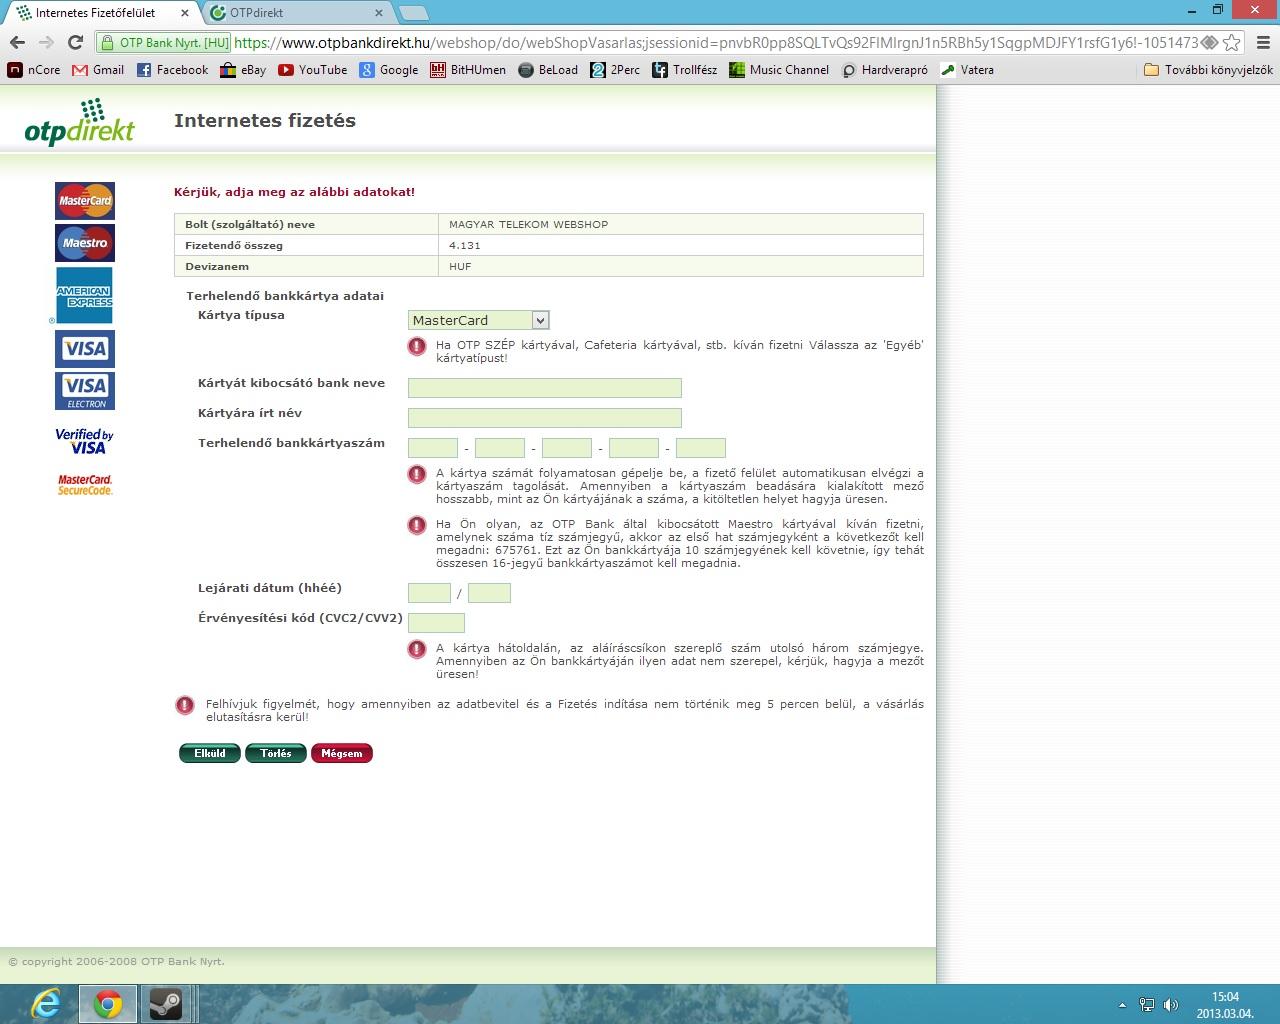The width and height of the screenshot is (1280, 1024).
Task: Focus the expiry month field
Action: click(429, 593)
